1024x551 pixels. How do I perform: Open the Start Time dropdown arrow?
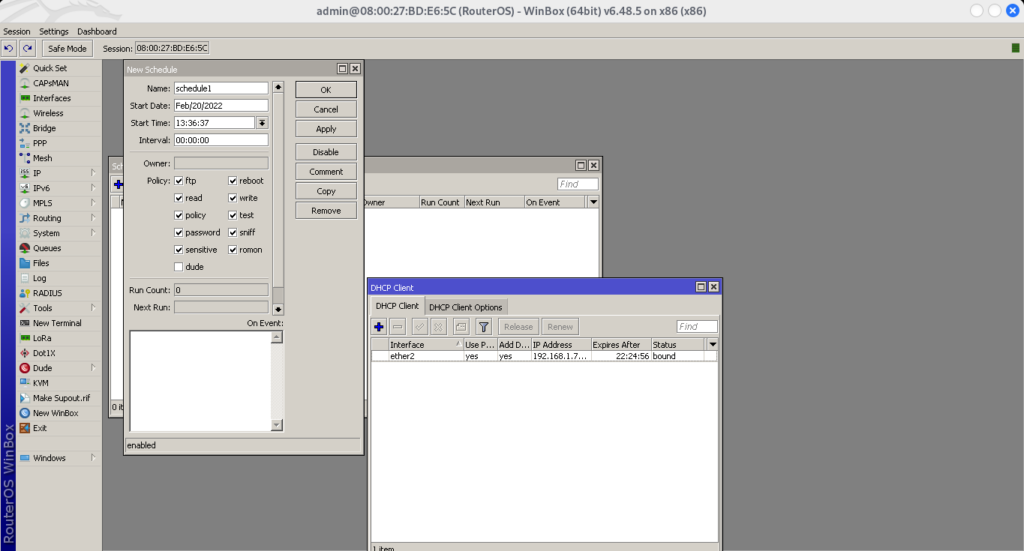click(x=262, y=123)
